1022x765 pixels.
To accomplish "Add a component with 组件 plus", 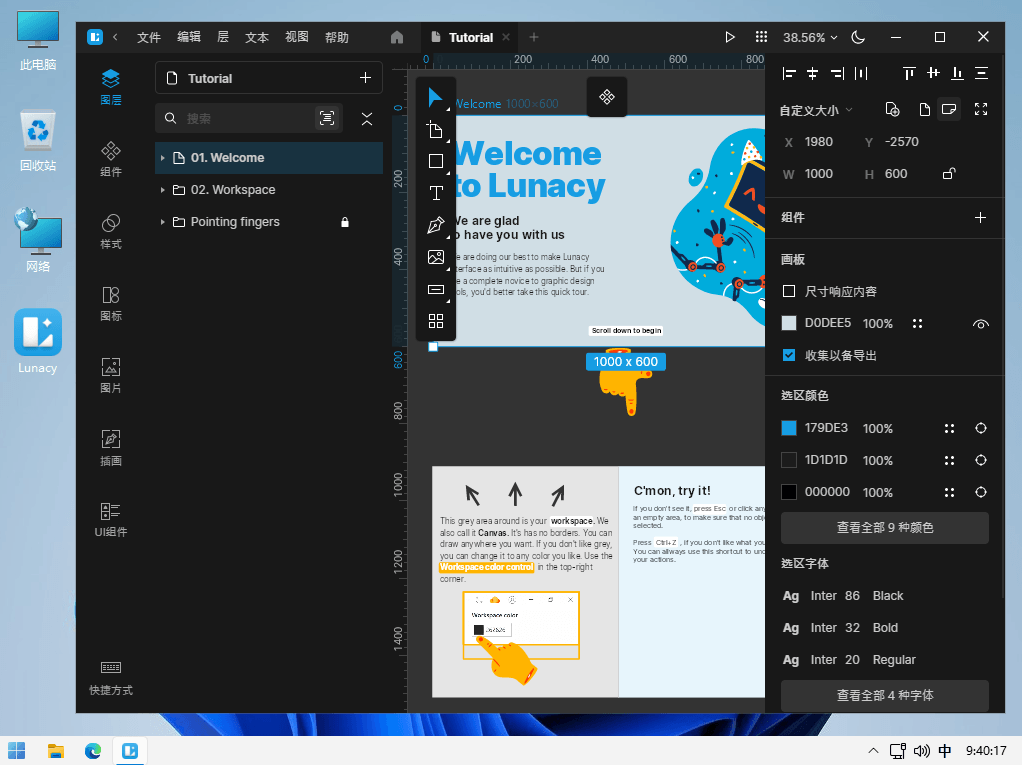I will (x=980, y=217).
